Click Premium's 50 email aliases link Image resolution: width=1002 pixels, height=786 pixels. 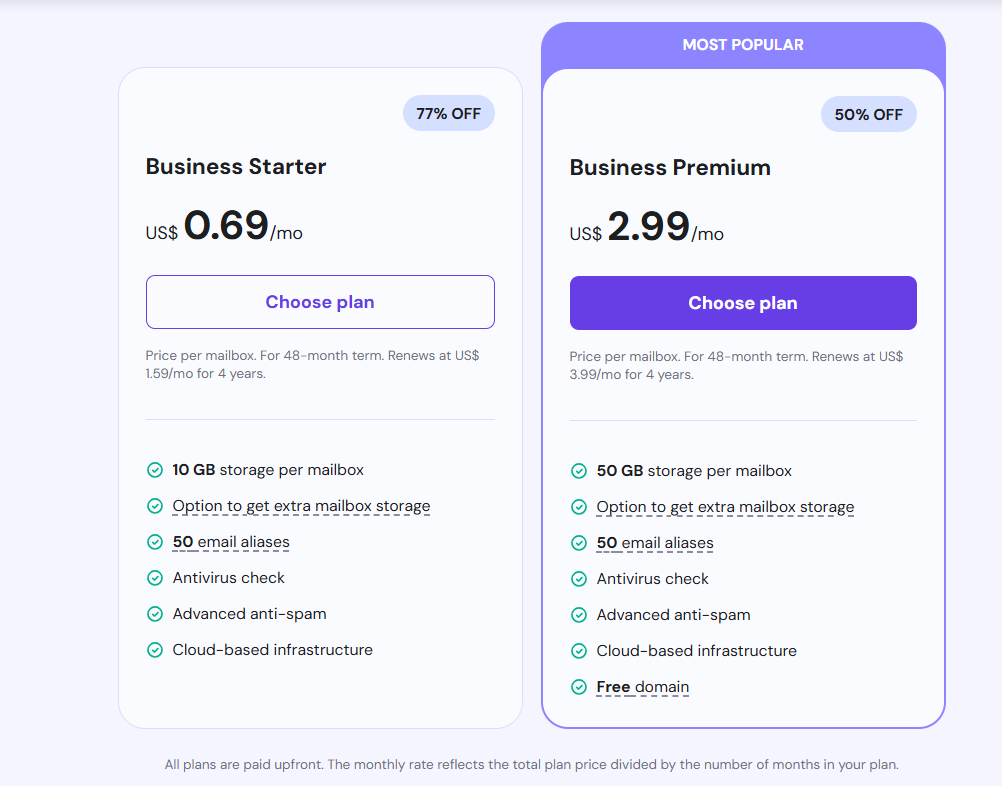pos(655,543)
